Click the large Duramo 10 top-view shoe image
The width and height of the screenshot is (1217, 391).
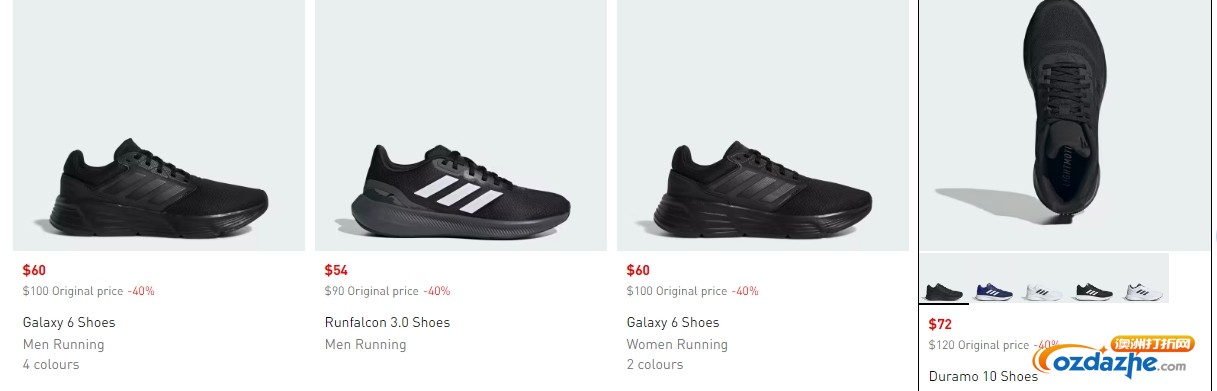click(x=1065, y=125)
